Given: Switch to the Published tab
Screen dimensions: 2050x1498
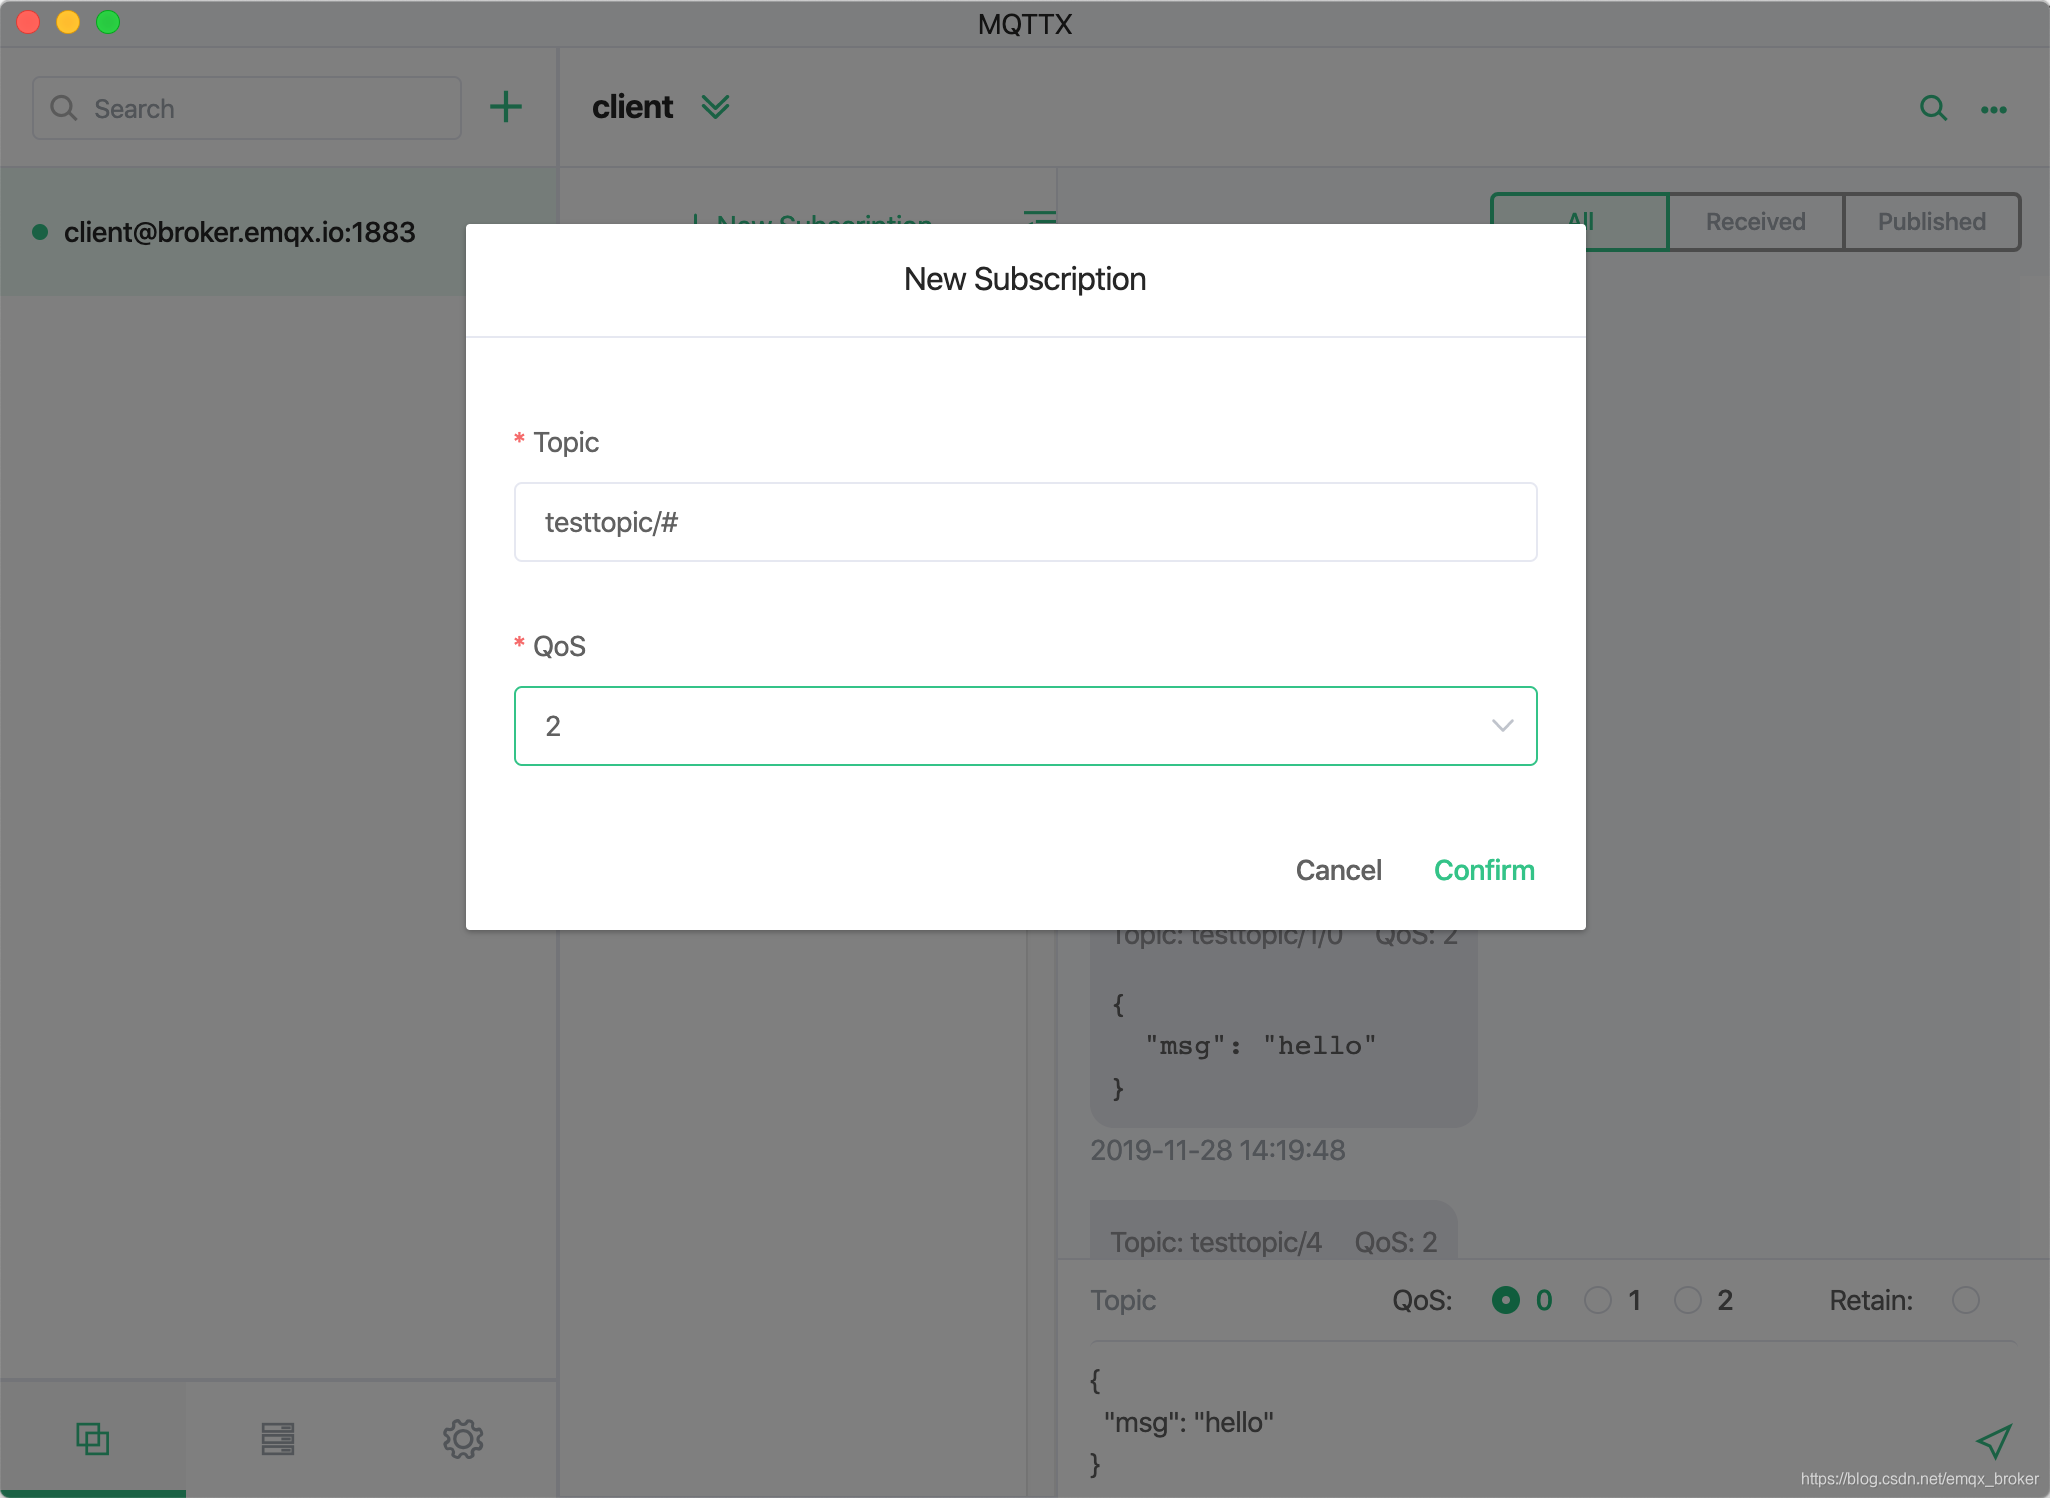Looking at the screenshot, I should pyautogui.click(x=1931, y=221).
